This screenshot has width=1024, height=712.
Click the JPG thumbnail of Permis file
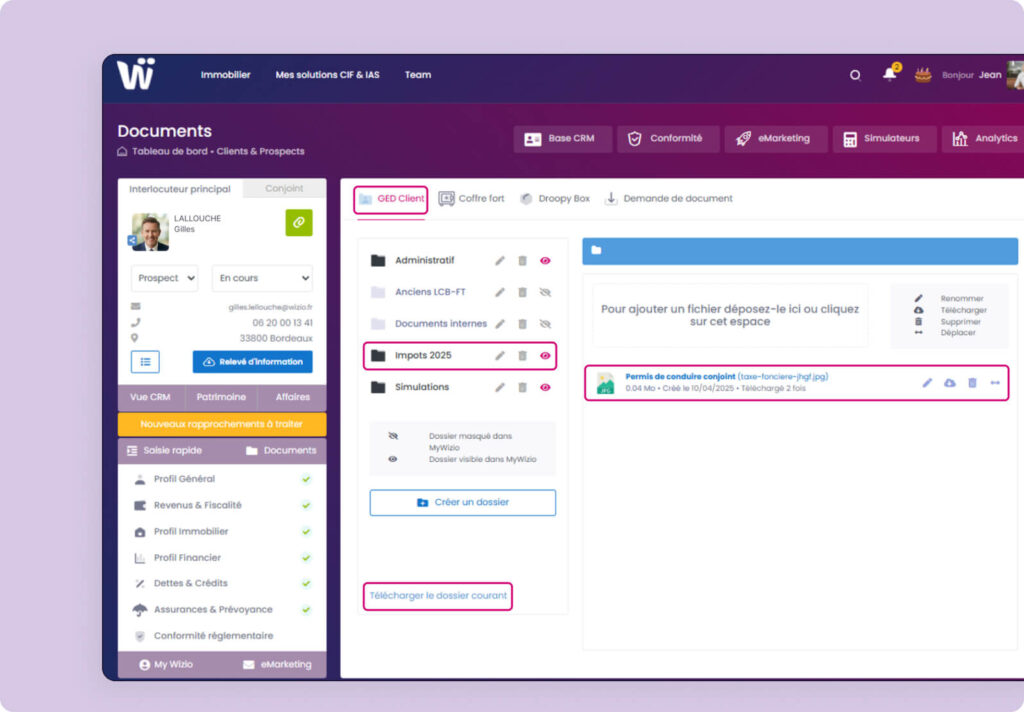(605, 383)
